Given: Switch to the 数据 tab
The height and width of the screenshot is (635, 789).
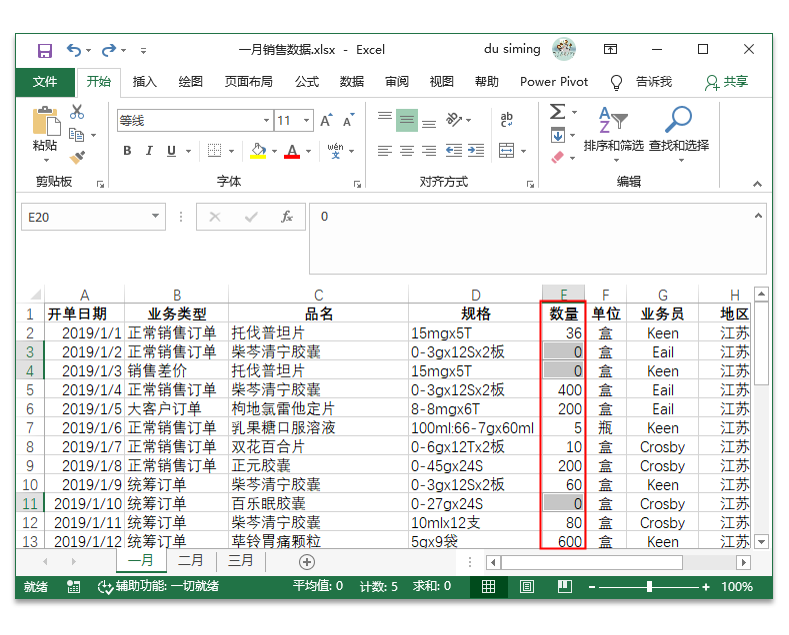Looking at the screenshot, I should click(351, 82).
